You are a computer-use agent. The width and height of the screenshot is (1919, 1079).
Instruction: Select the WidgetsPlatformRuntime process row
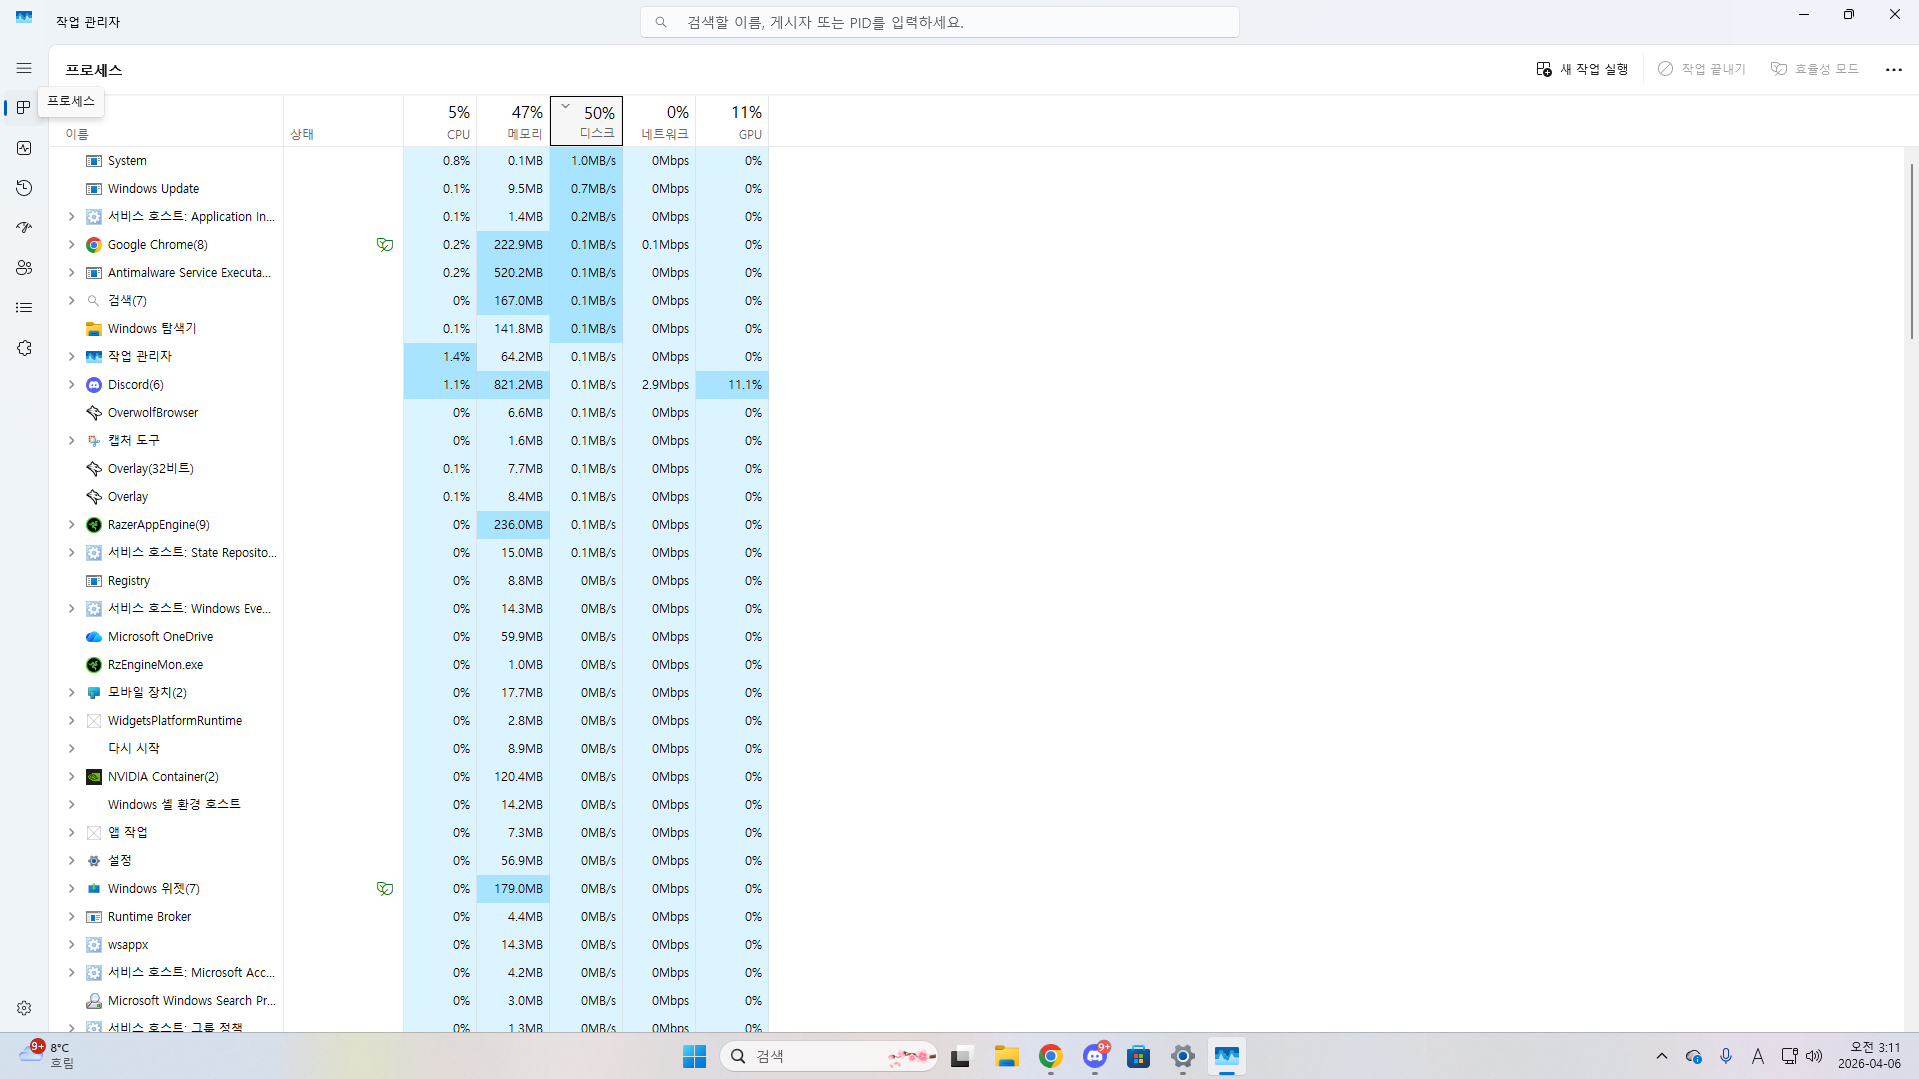[x=409, y=721]
